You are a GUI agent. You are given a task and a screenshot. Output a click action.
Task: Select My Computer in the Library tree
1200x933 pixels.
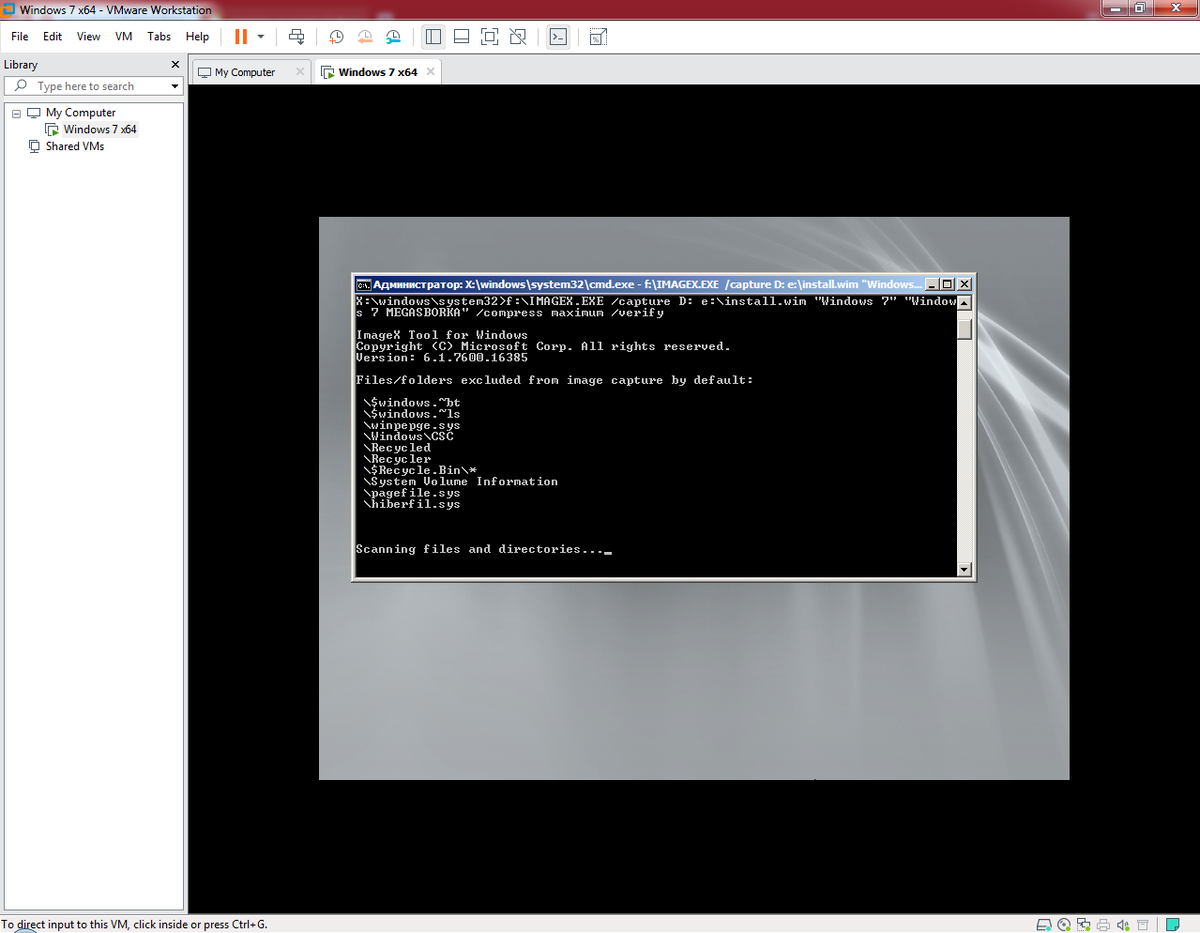tap(80, 113)
